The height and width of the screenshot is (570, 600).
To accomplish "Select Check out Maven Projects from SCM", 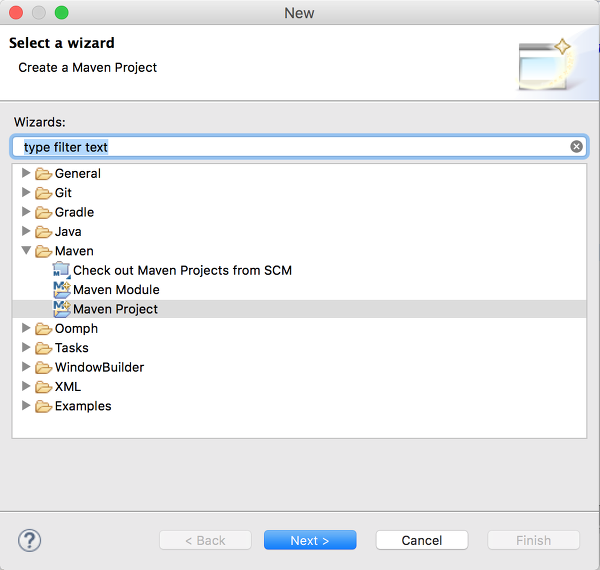I will click(x=182, y=270).
